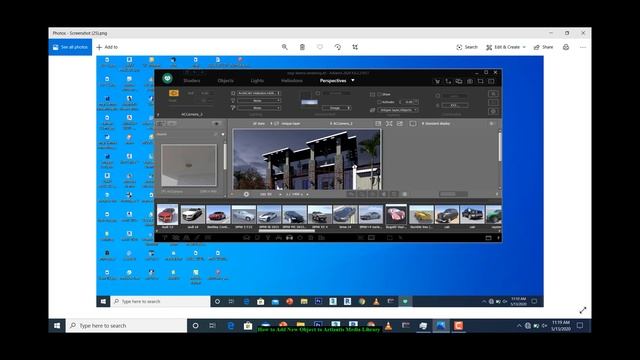Click the fit-to-window arrows icon above preview
640x360 pixels.
389,123
